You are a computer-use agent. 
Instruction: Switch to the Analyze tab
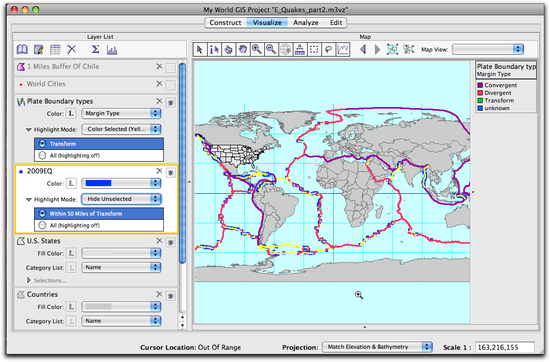pyautogui.click(x=306, y=22)
